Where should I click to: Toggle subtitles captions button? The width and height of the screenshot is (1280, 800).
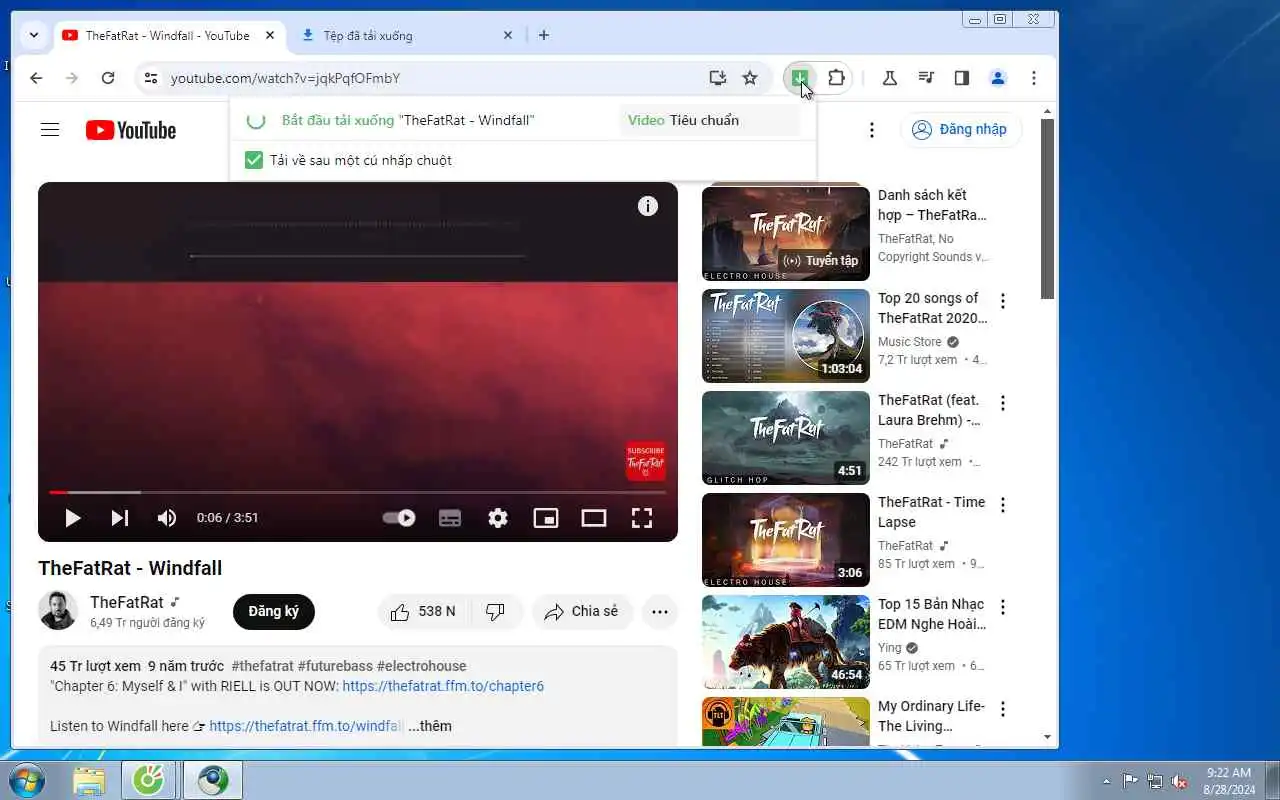tap(450, 518)
